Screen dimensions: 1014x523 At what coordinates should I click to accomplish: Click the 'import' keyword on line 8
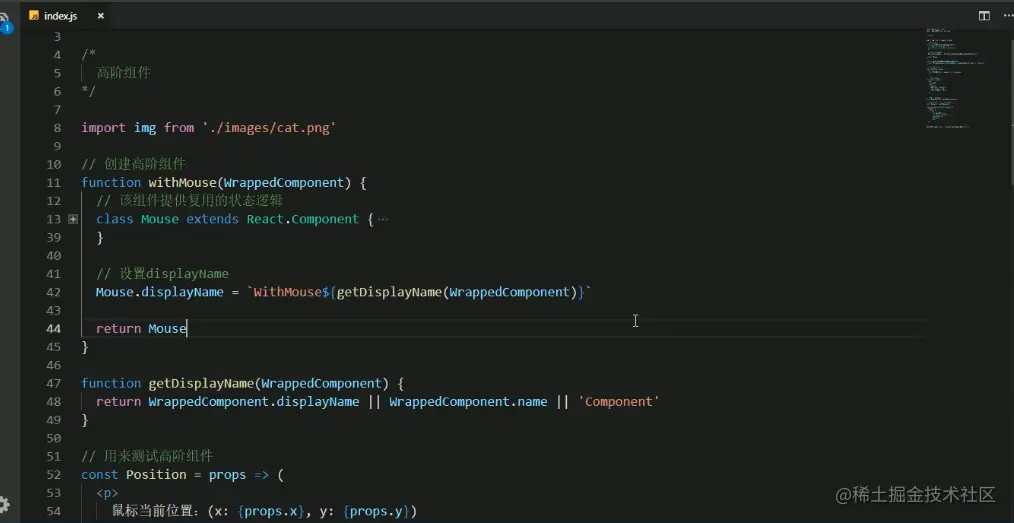pyautogui.click(x=103, y=128)
